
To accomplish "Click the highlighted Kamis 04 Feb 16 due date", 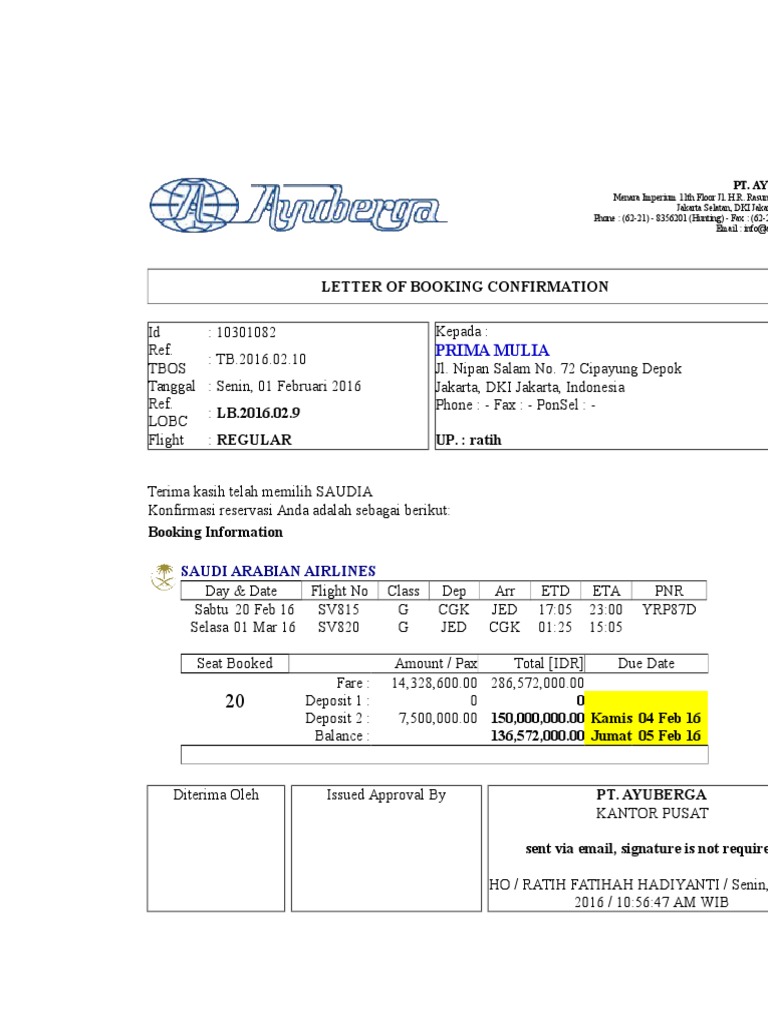I will 645,718.
